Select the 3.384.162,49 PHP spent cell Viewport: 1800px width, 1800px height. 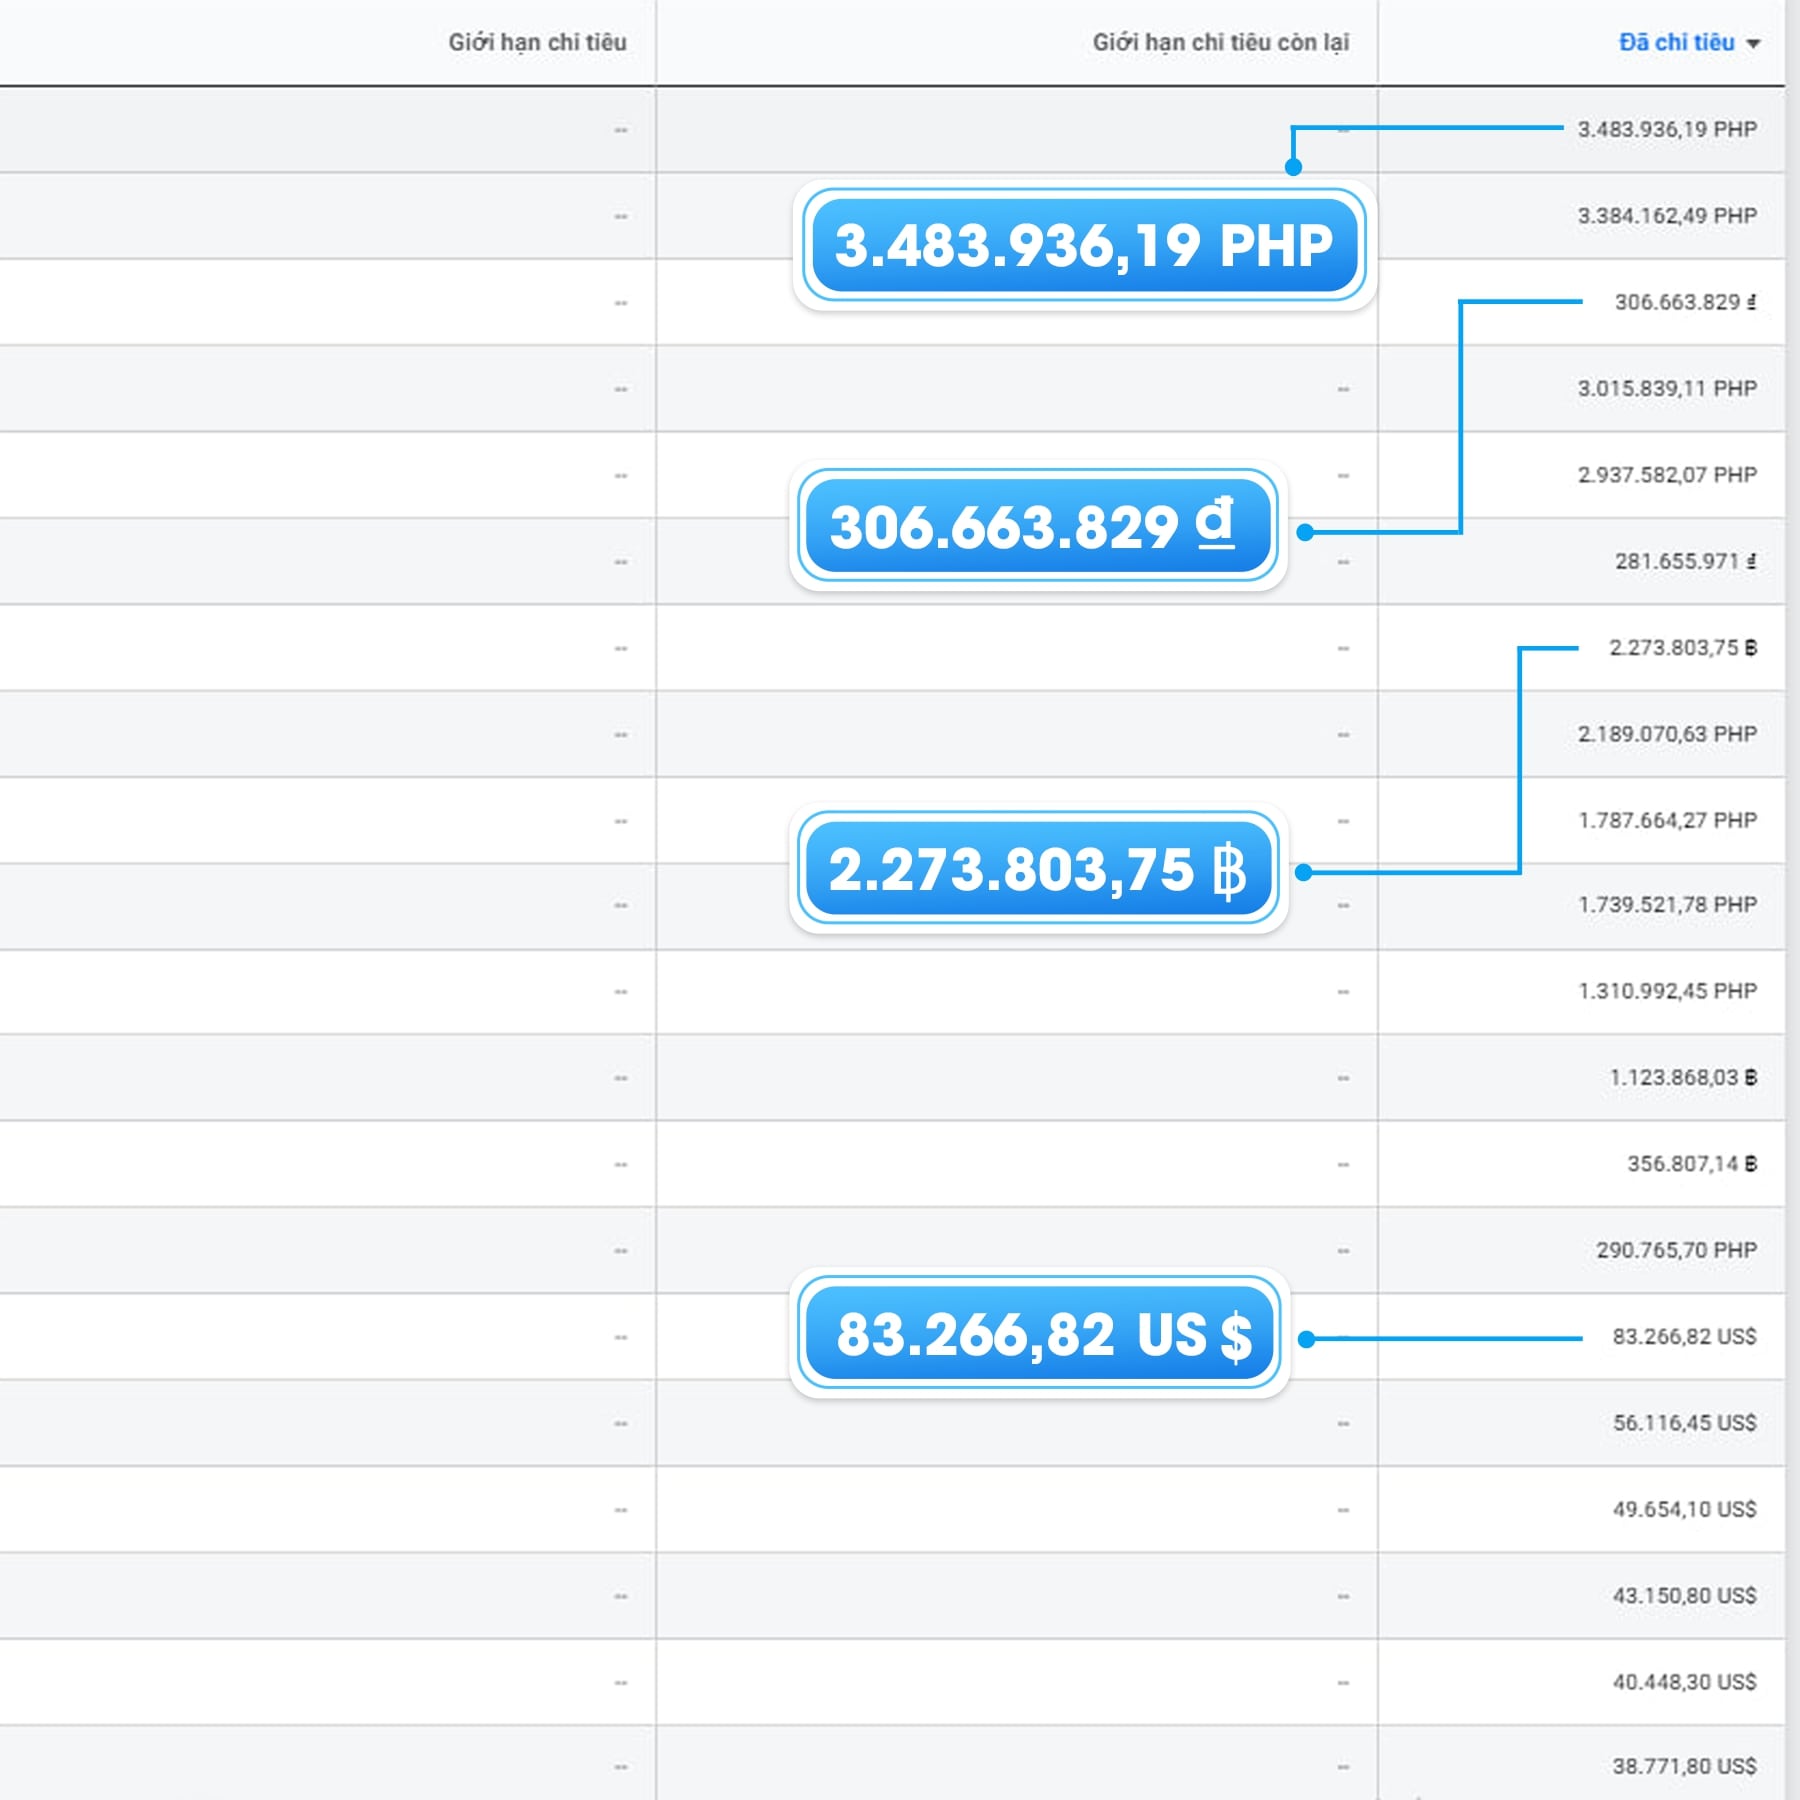pos(1666,216)
